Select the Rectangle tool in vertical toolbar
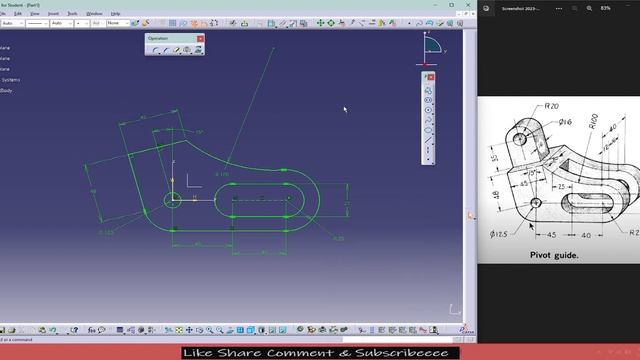 point(428,100)
